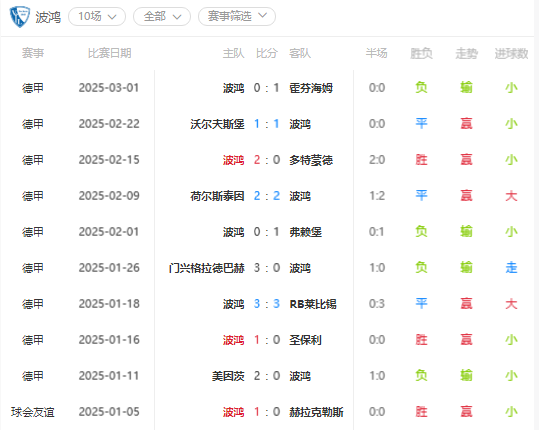This screenshot has height=430, width=539.
Task: Open the 沃尔夫斯堡 team link
Action: pyautogui.click(x=217, y=124)
